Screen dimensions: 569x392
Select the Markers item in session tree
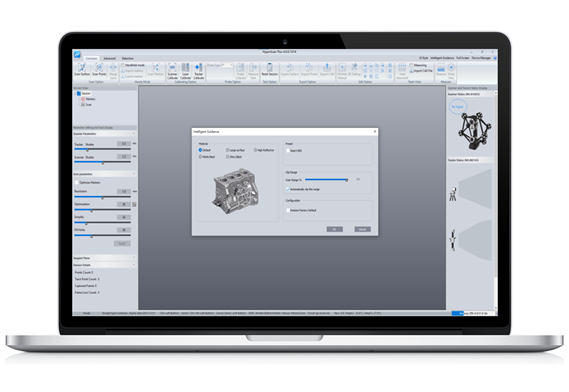click(x=90, y=99)
